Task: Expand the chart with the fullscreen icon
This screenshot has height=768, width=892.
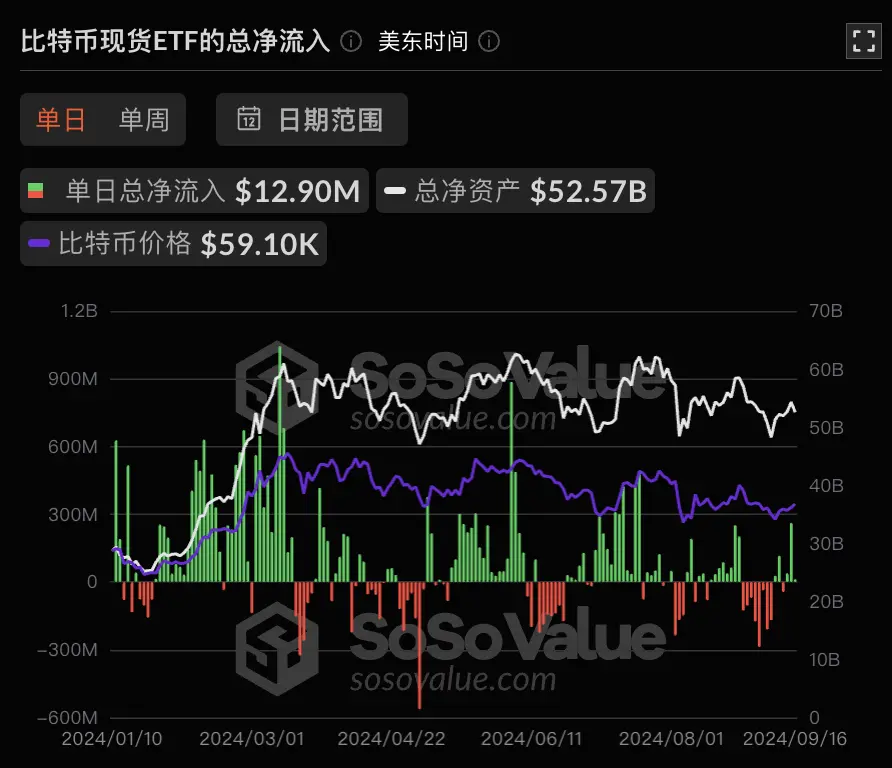Action: 862,41
